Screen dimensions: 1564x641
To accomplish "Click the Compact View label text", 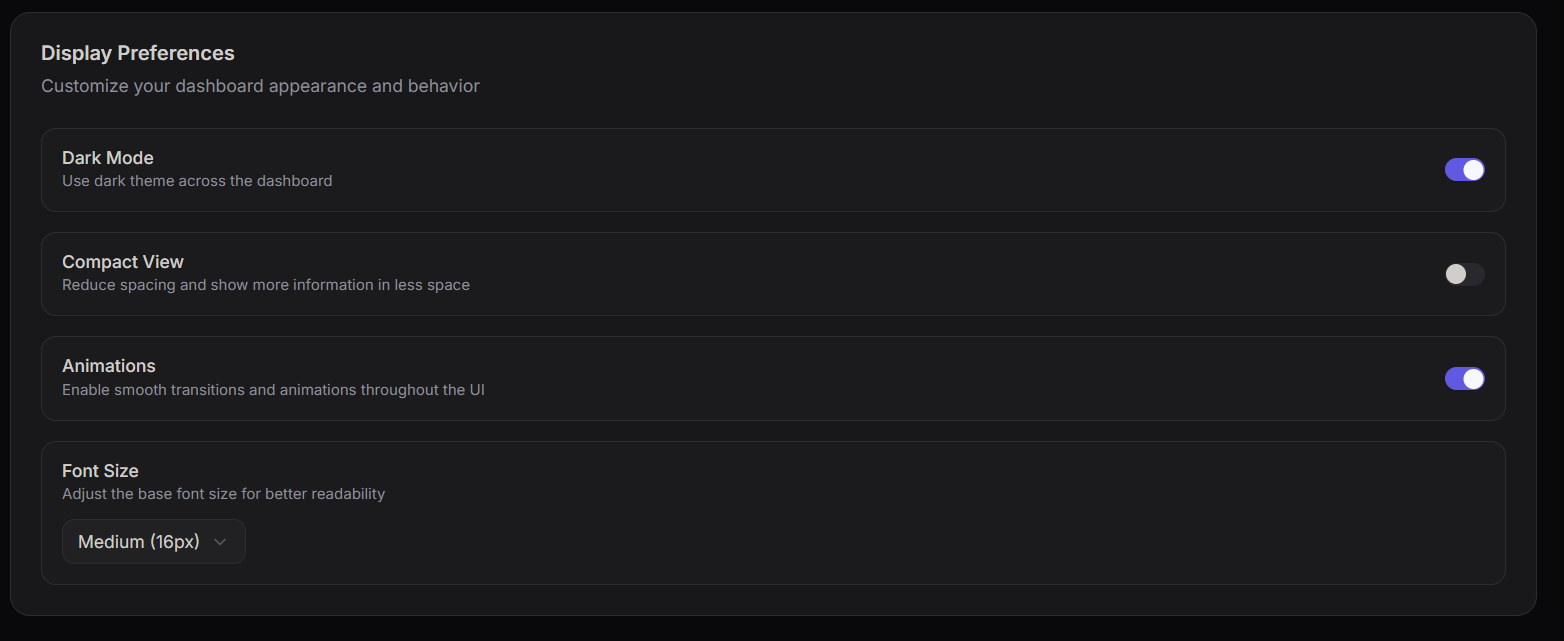I will pos(123,262).
